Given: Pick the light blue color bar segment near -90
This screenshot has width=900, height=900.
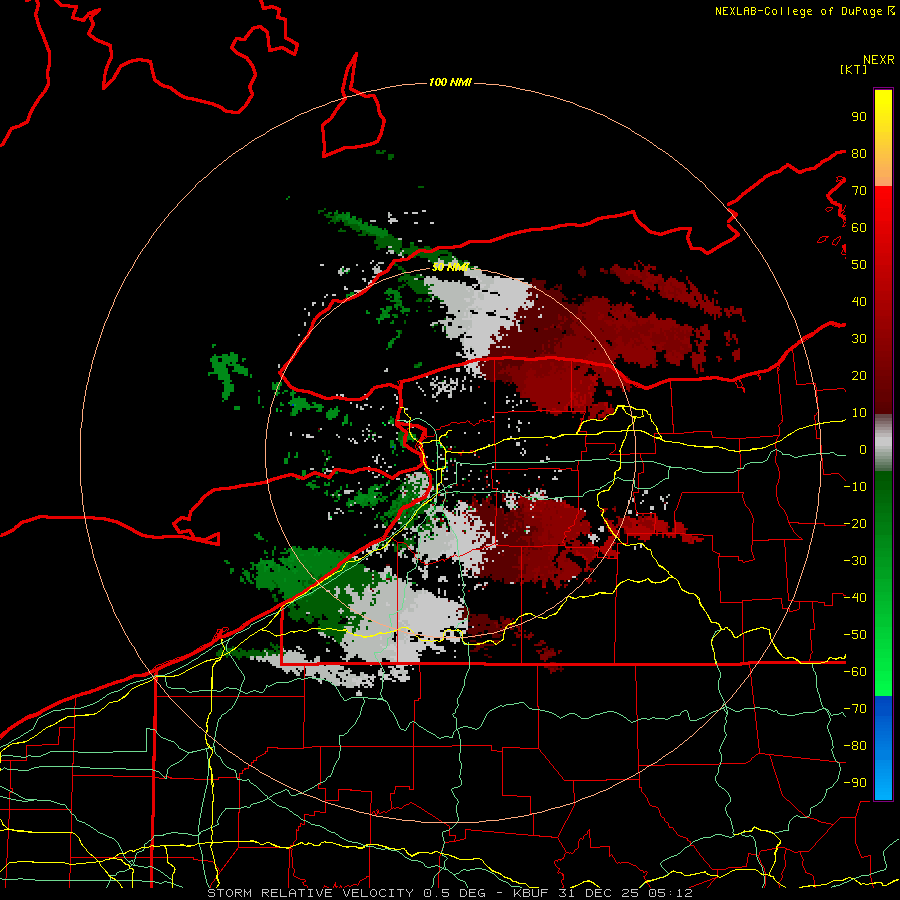Looking at the screenshot, I should tap(883, 783).
